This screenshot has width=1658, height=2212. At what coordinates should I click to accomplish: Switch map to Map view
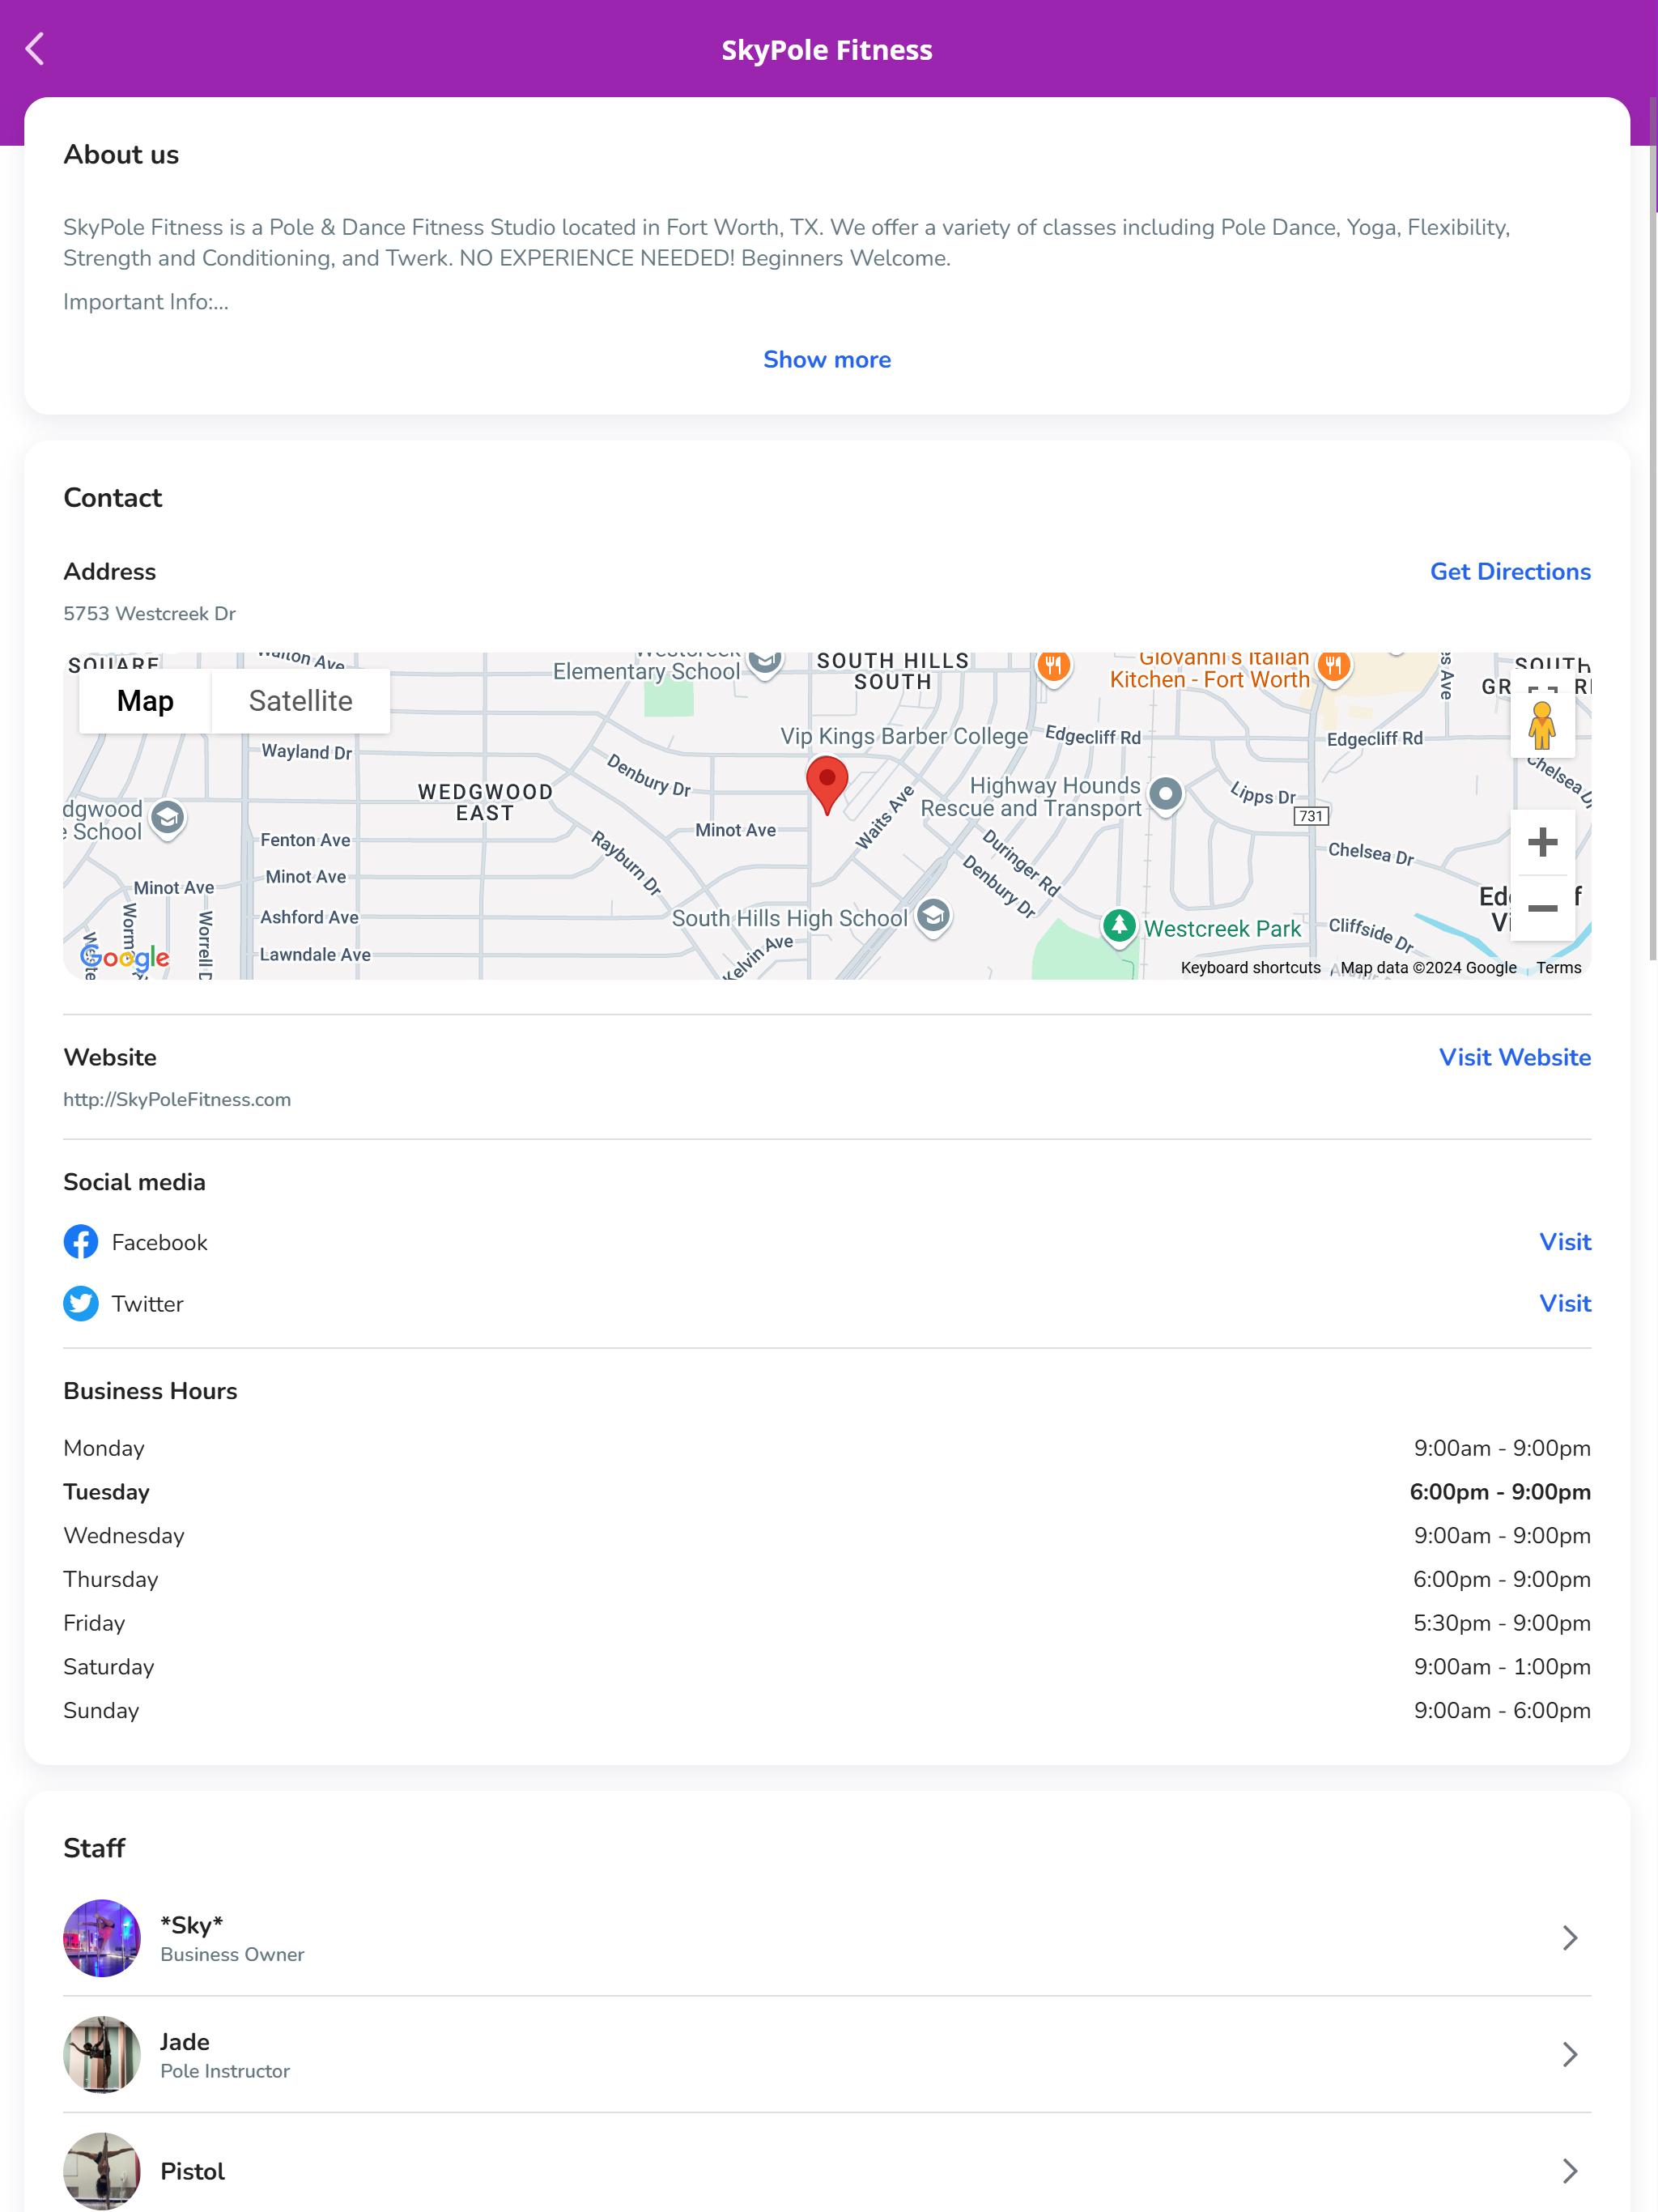(x=145, y=701)
